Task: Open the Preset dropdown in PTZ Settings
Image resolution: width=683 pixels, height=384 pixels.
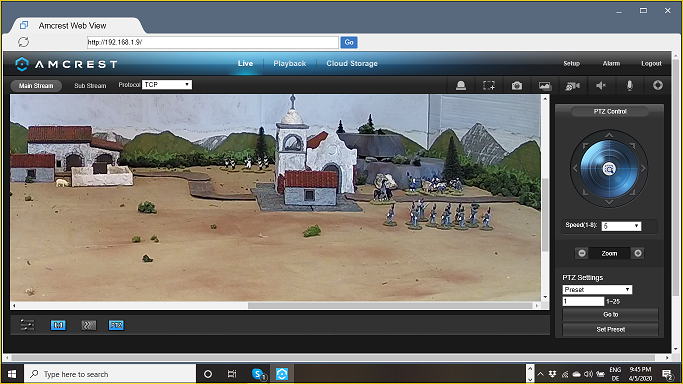Action: 597,290
